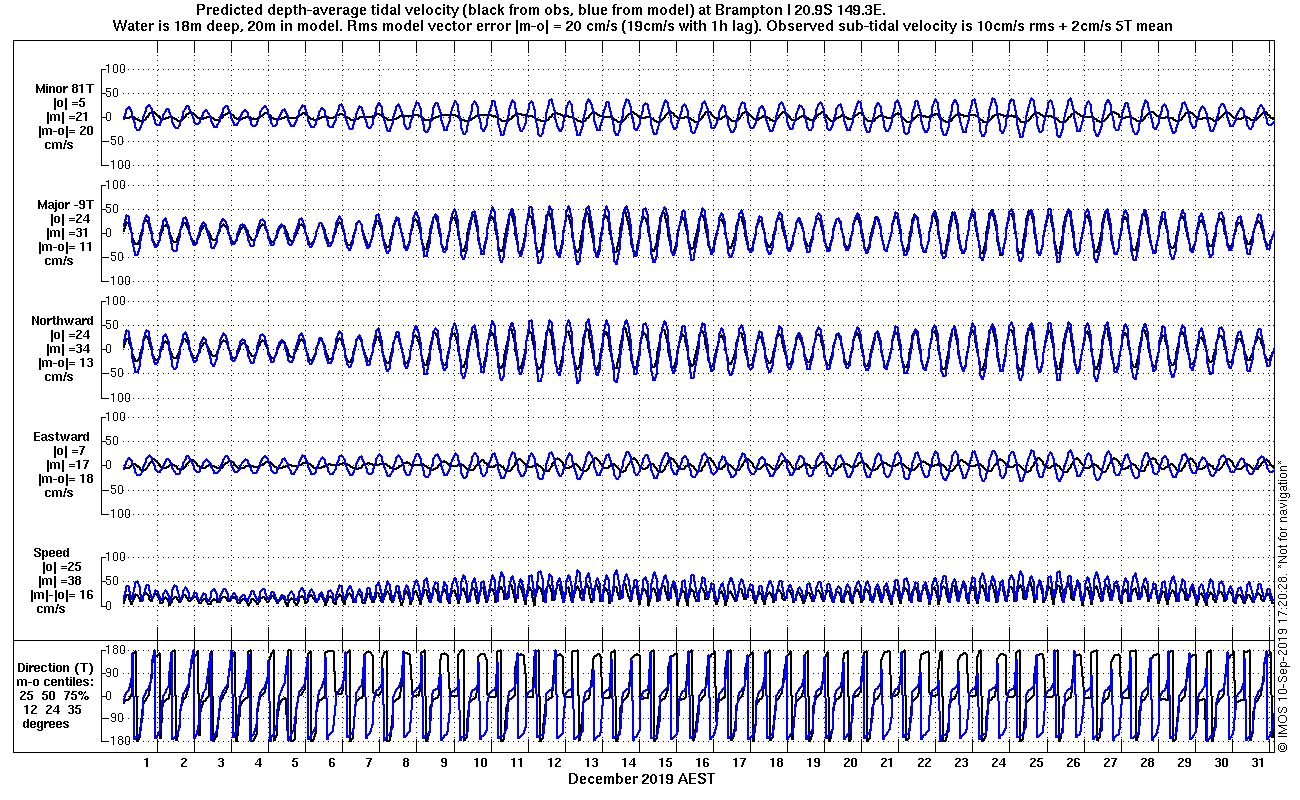Click the '|o| =5' value in Minor panel
1300x800 pixels.
[68, 103]
